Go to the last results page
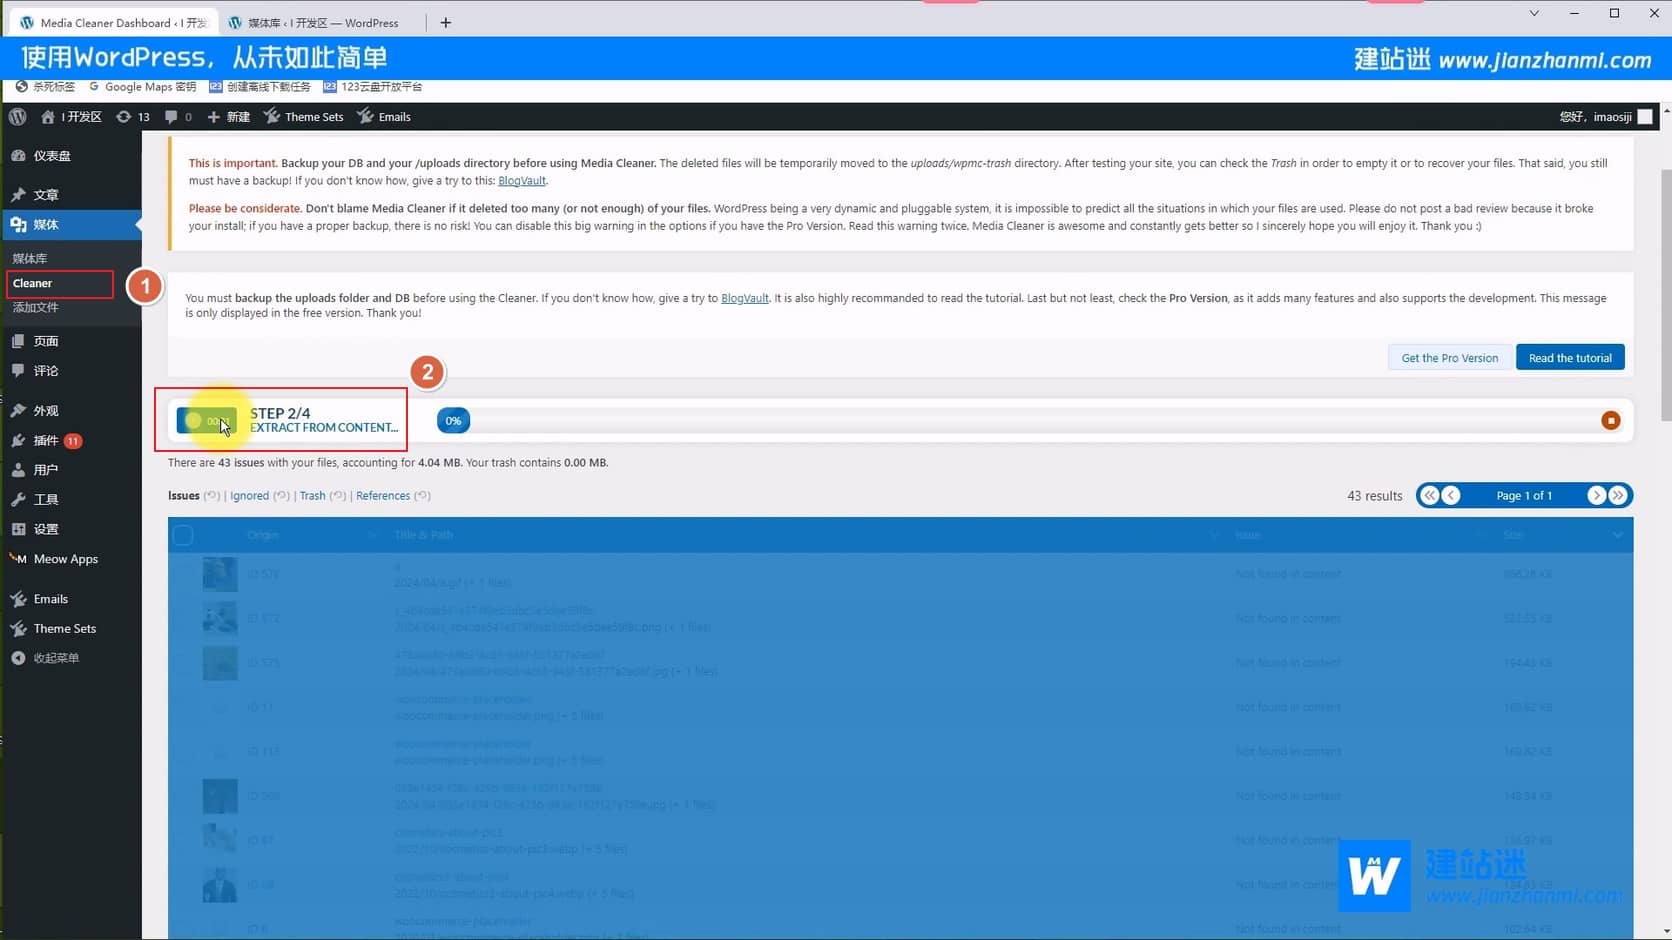The width and height of the screenshot is (1672, 940). pyautogui.click(x=1618, y=495)
